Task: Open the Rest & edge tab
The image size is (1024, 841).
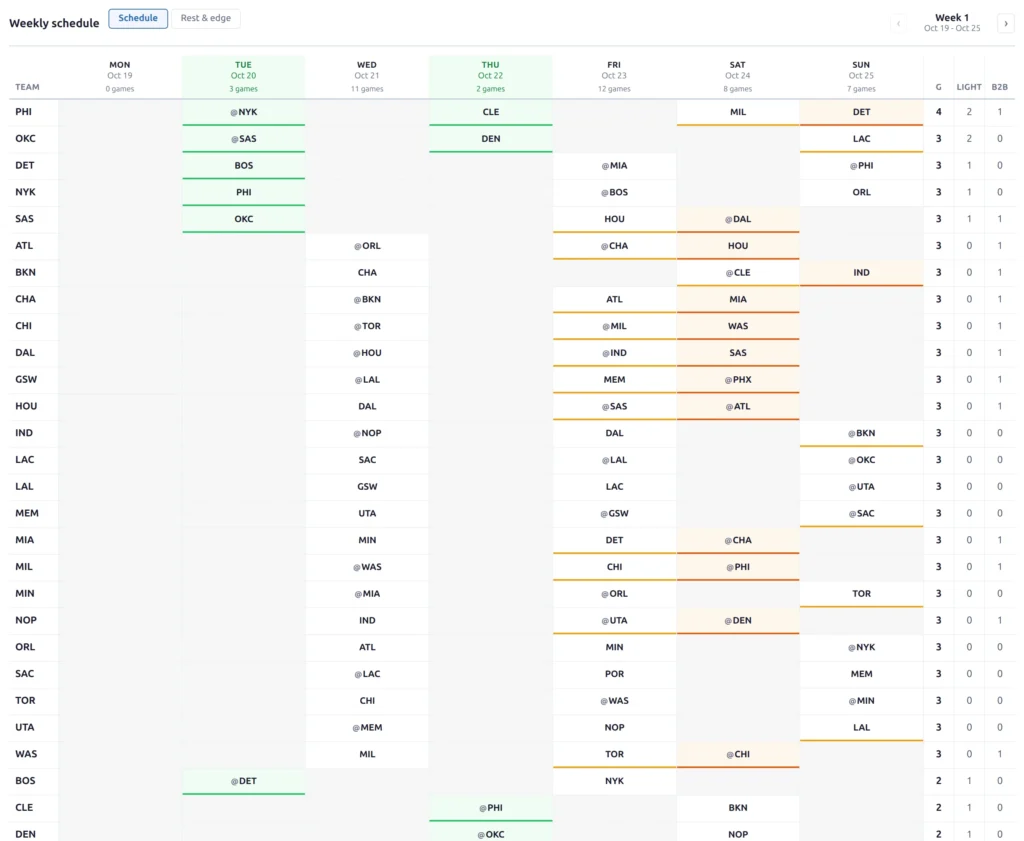Action: click(206, 18)
